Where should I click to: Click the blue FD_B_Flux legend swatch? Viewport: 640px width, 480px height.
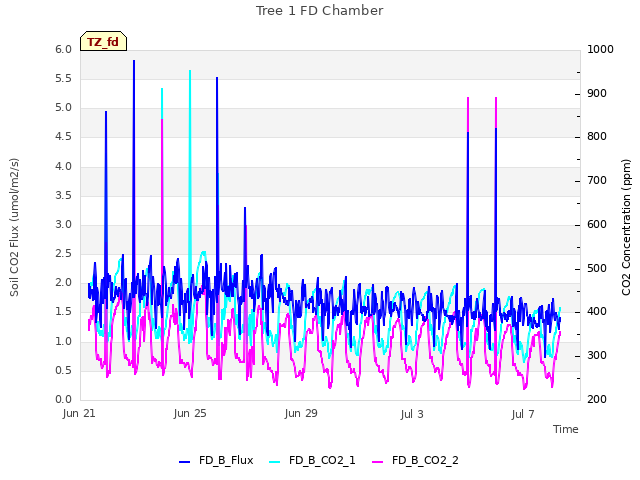pos(184,462)
